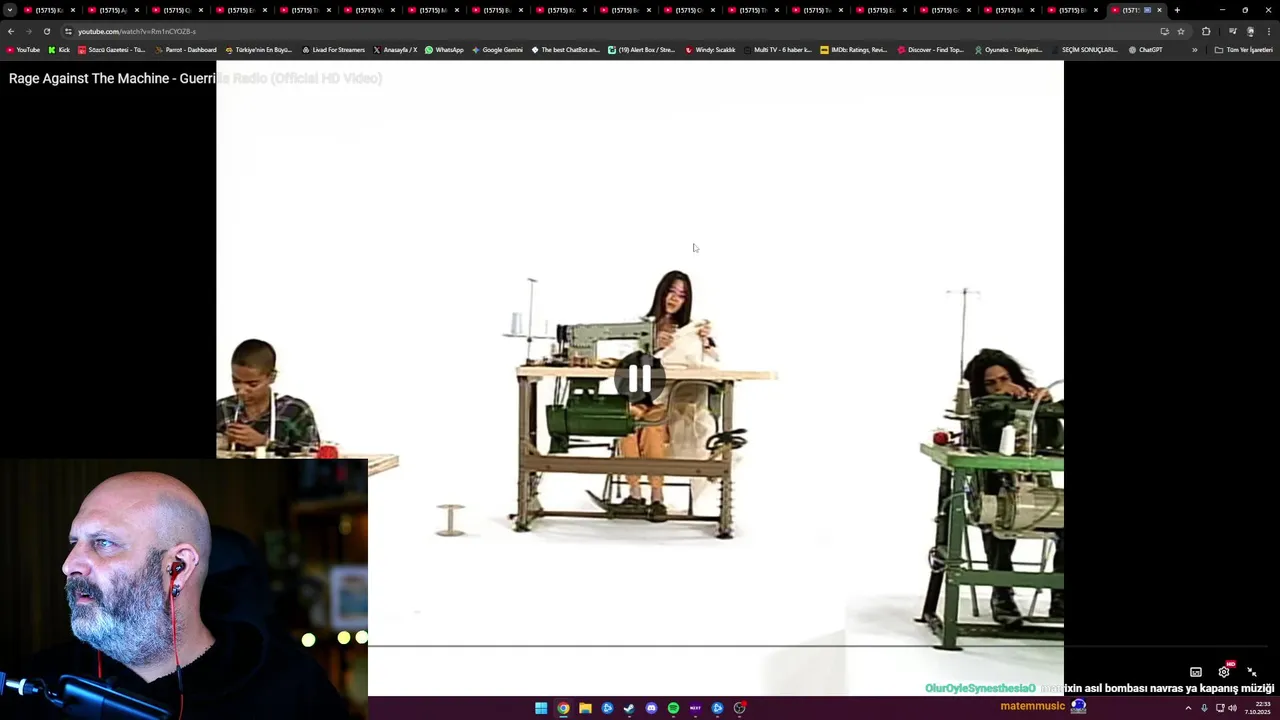Screen dimensions: 1280x720
Task: Open Steam from the taskbar
Action: [629, 708]
